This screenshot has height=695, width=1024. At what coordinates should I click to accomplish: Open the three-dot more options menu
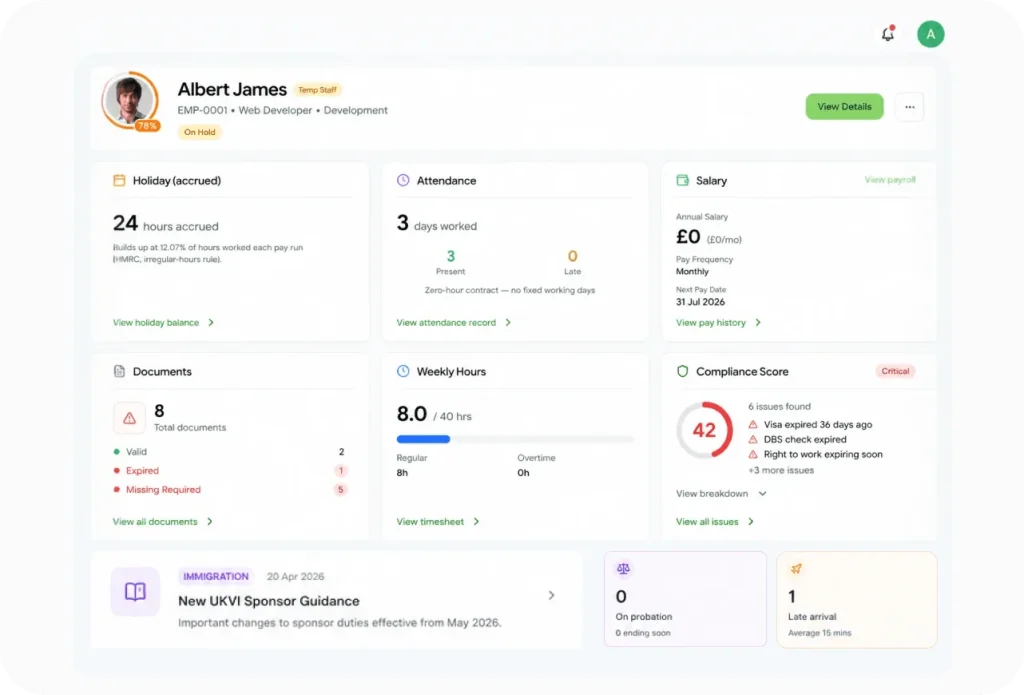[x=910, y=107]
